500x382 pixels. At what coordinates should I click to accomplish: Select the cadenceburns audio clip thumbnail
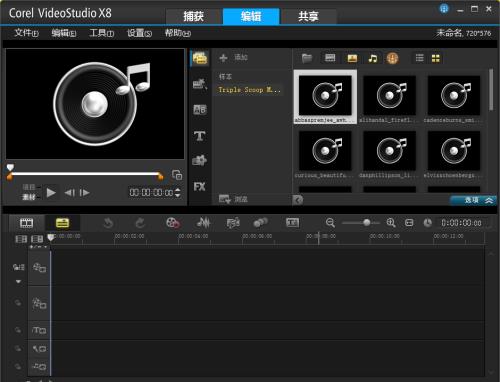pos(454,97)
